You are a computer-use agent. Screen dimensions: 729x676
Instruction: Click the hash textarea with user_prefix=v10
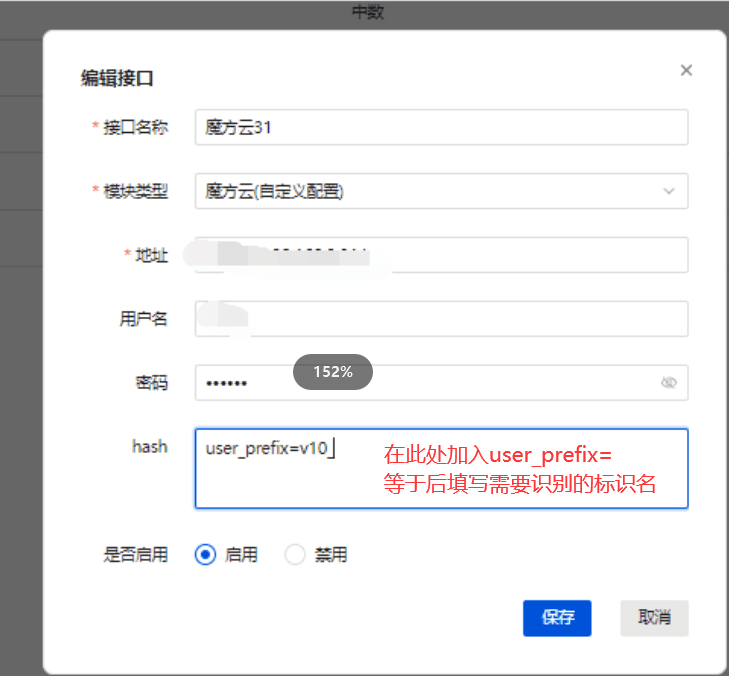(x=441, y=468)
